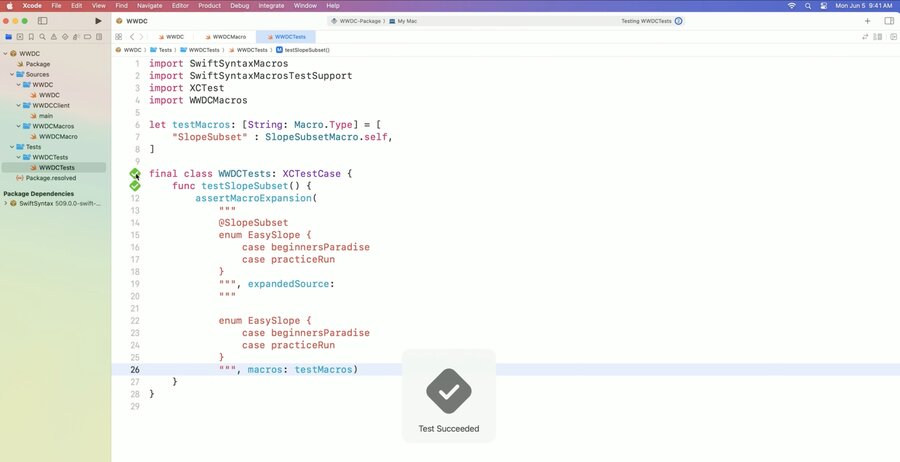Viewport: 900px width, 462px height.
Task: Collapse the Tests folder
Action: 11,147
